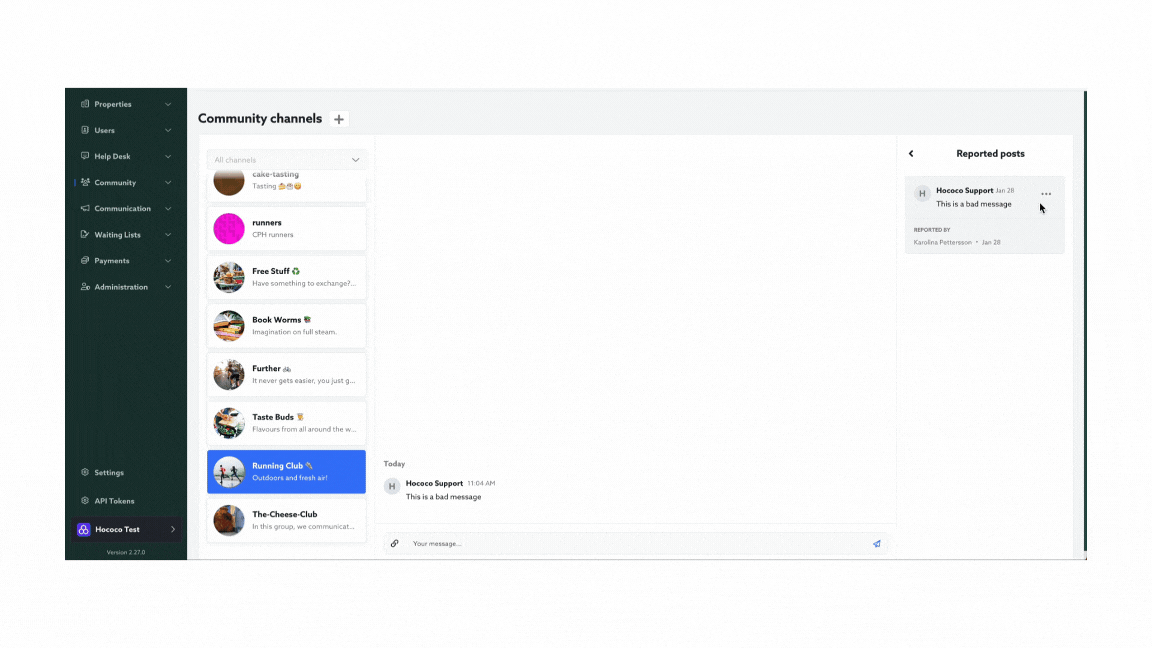The image size is (1152, 648).
Task: Open the Communication sidebar menu item
Action: [122, 209]
